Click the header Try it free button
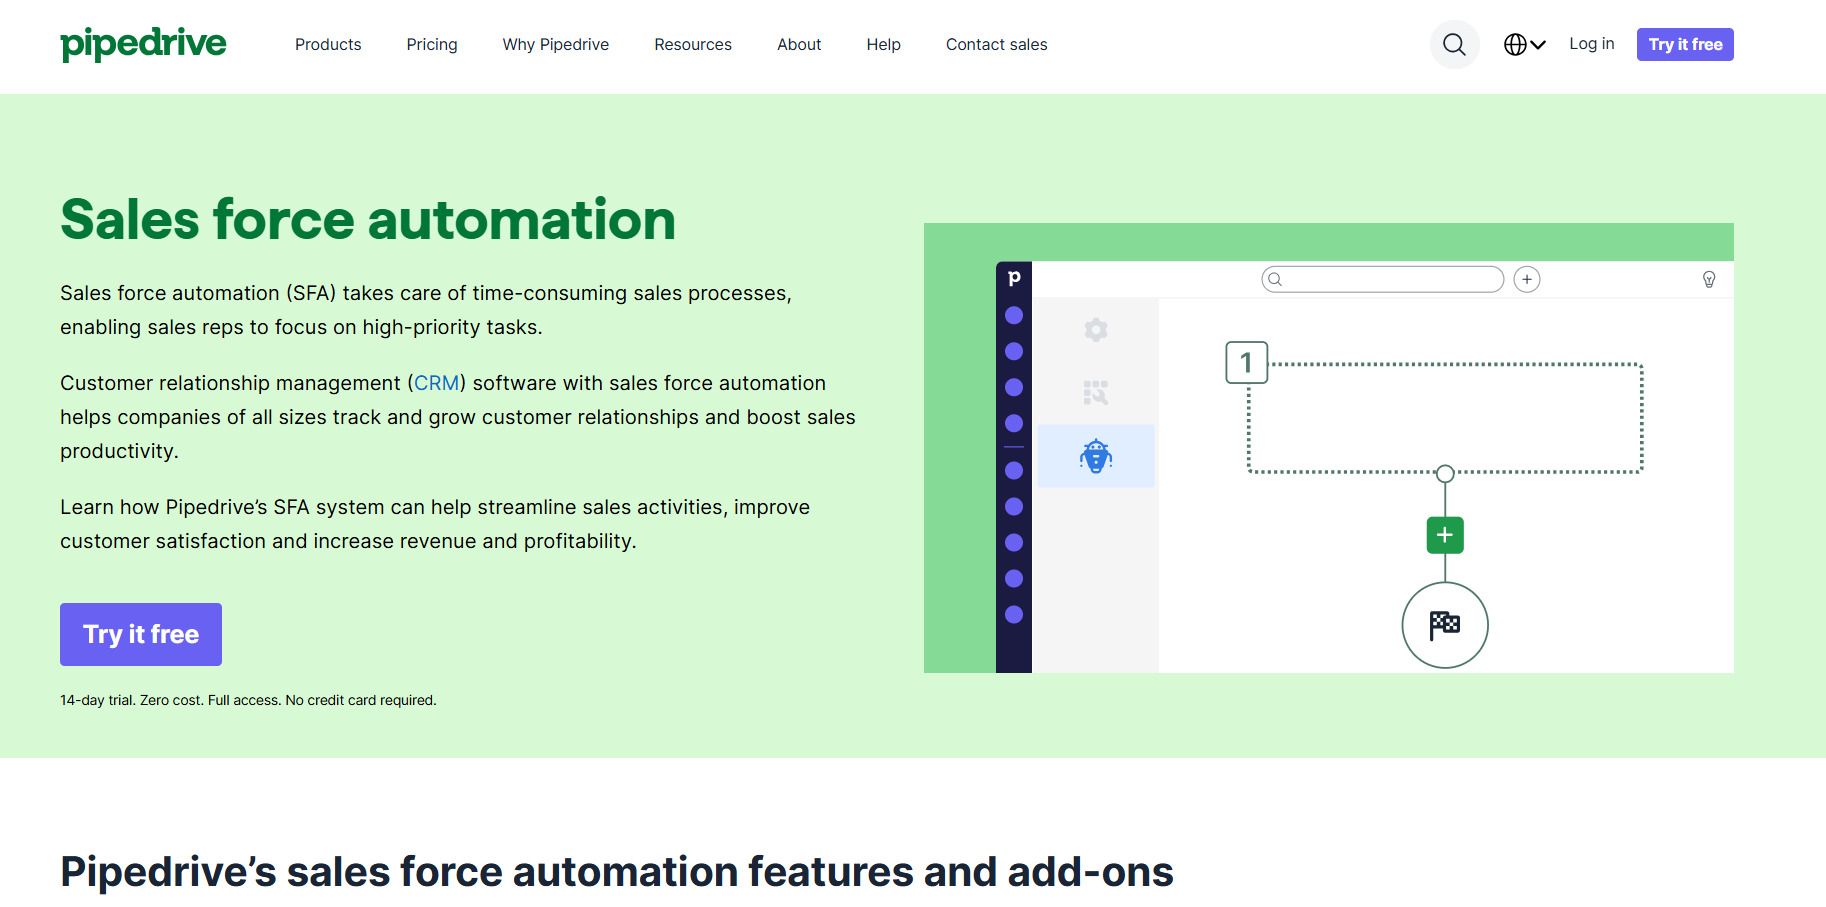Screen dimensions: 1826x907 [x=1685, y=44]
